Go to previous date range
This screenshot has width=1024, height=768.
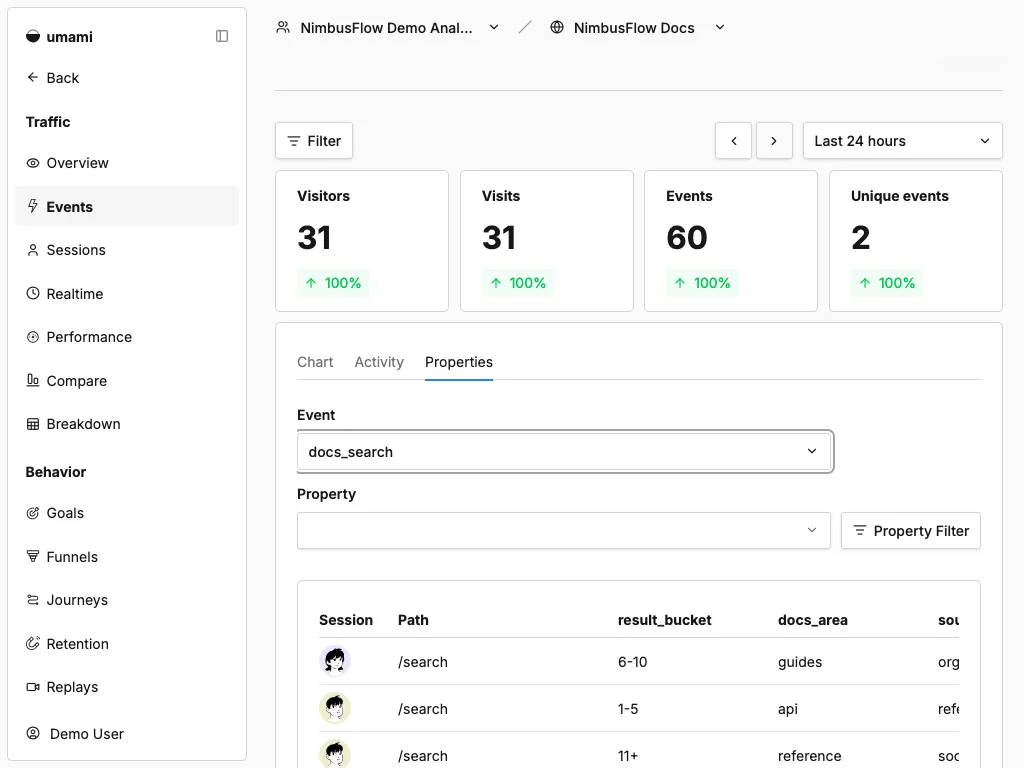pos(733,140)
